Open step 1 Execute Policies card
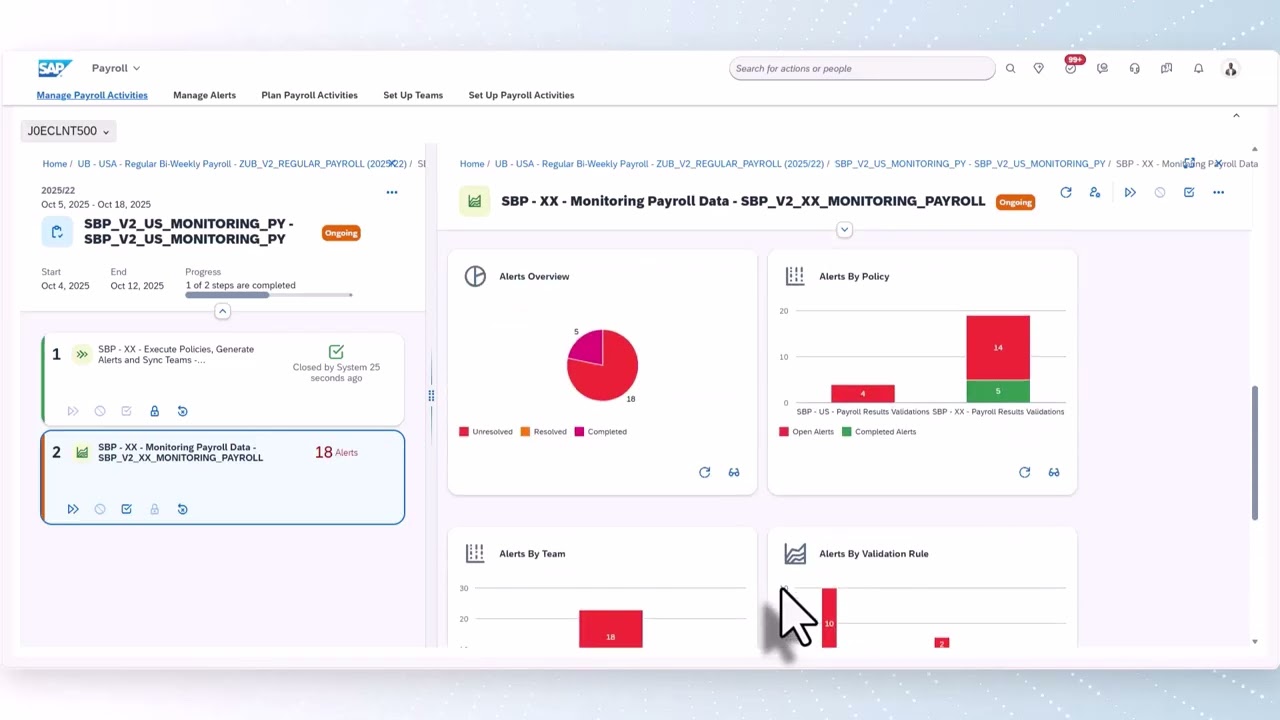Image resolution: width=1280 pixels, height=720 pixels. [223, 379]
